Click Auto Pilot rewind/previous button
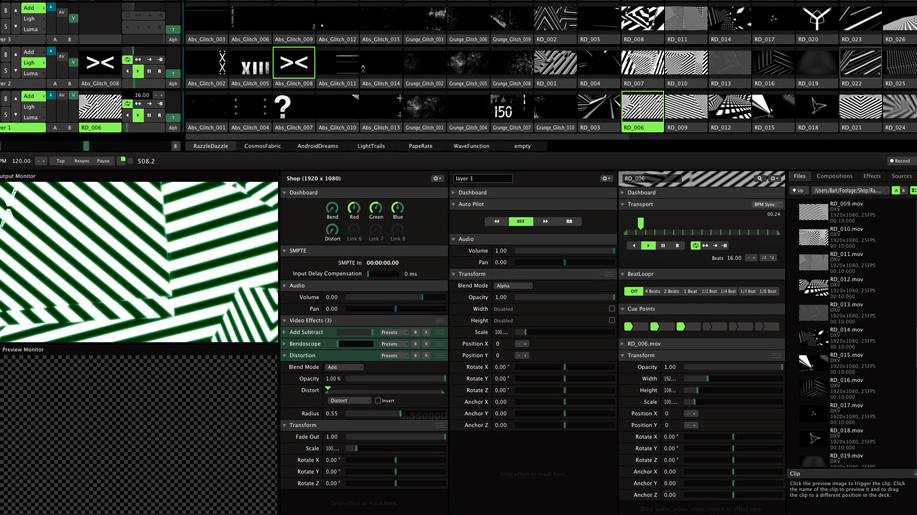 (x=497, y=222)
